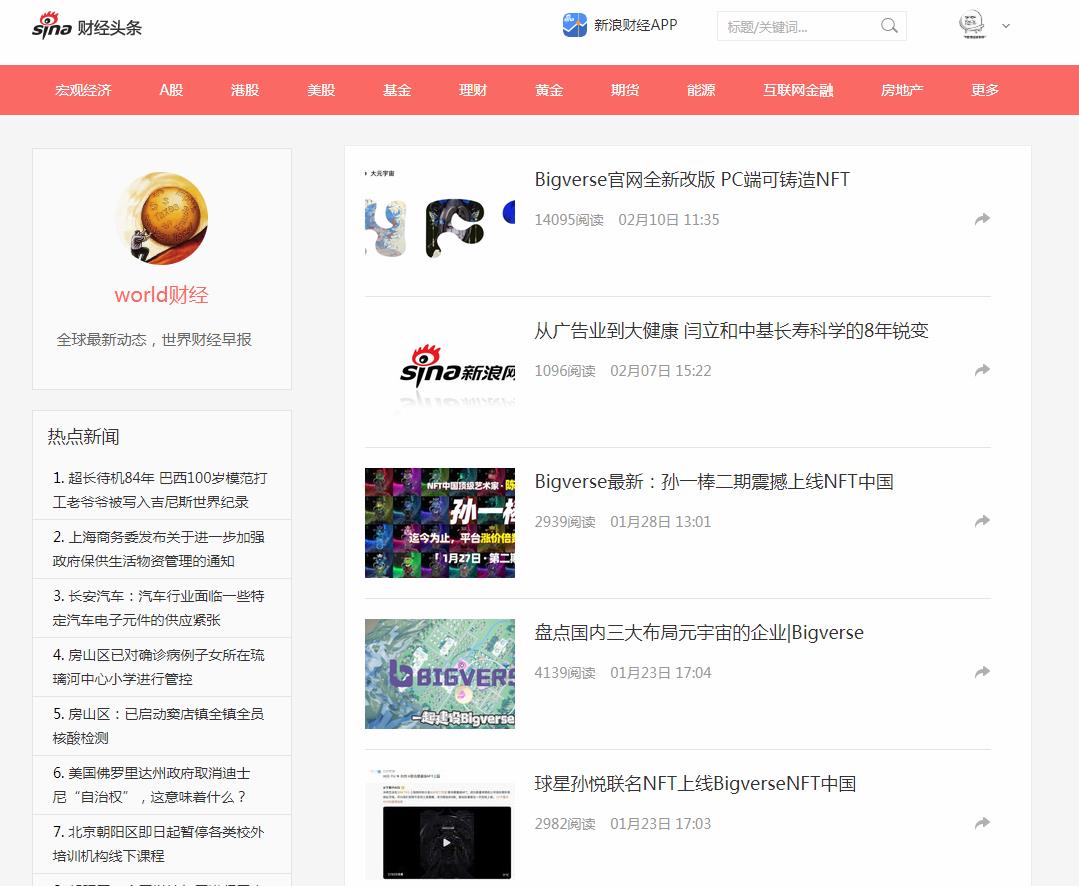Open the 新浪财经APP icon
The height and width of the screenshot is (886, 1079).
tap(575, 25)
